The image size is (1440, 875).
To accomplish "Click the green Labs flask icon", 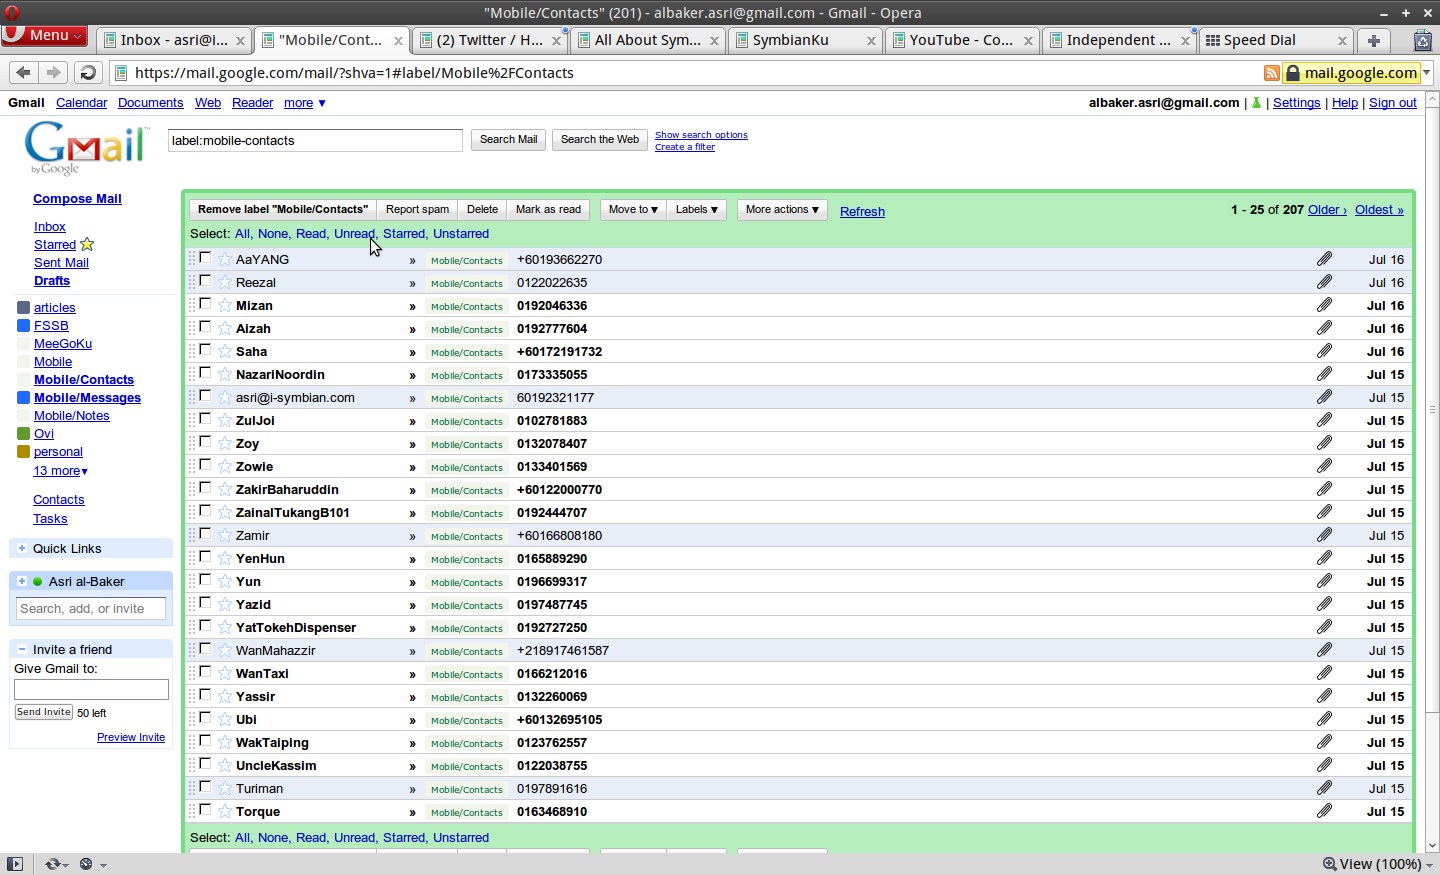I will [1256, 102].
